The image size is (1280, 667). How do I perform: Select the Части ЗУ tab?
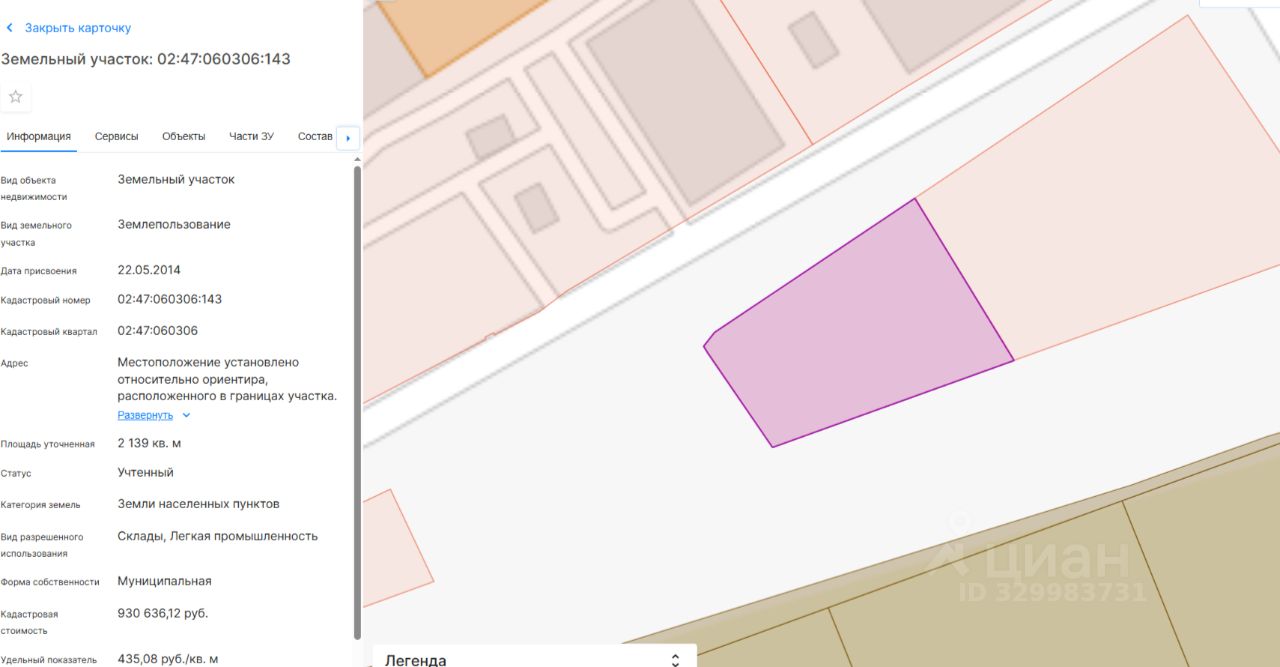(x=251, y=136)
